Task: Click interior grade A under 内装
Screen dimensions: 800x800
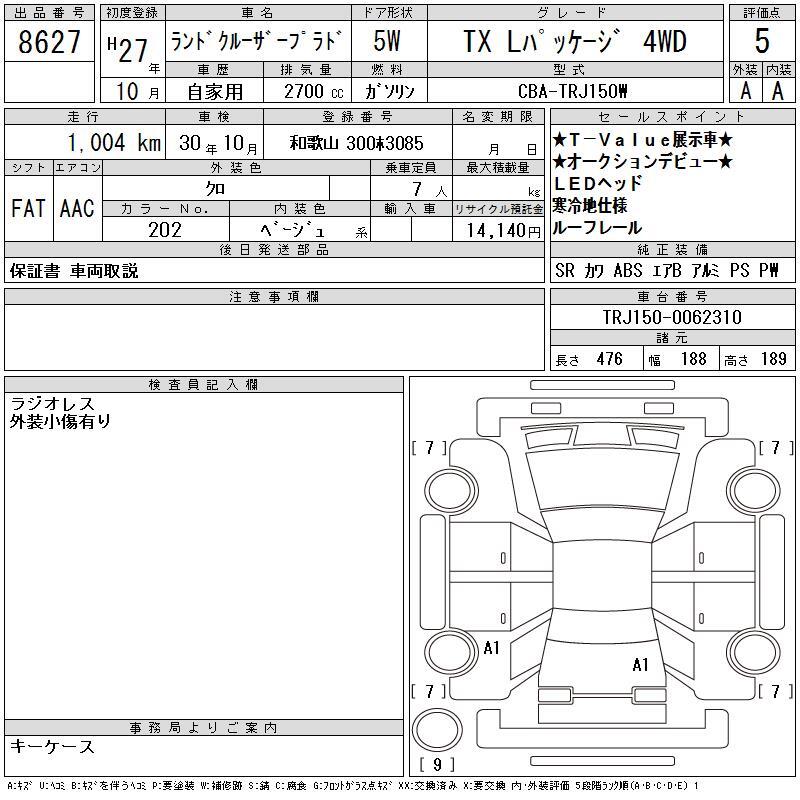Action: click(778, 91)
